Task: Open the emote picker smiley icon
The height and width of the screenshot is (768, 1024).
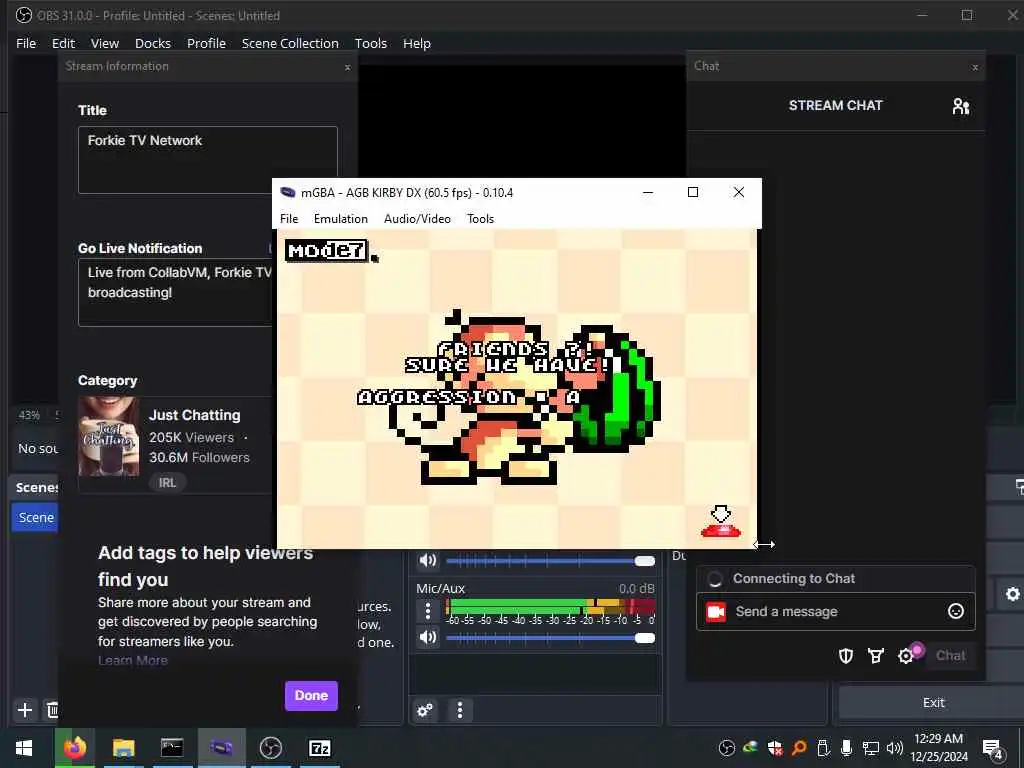Action: coord(955,611)
